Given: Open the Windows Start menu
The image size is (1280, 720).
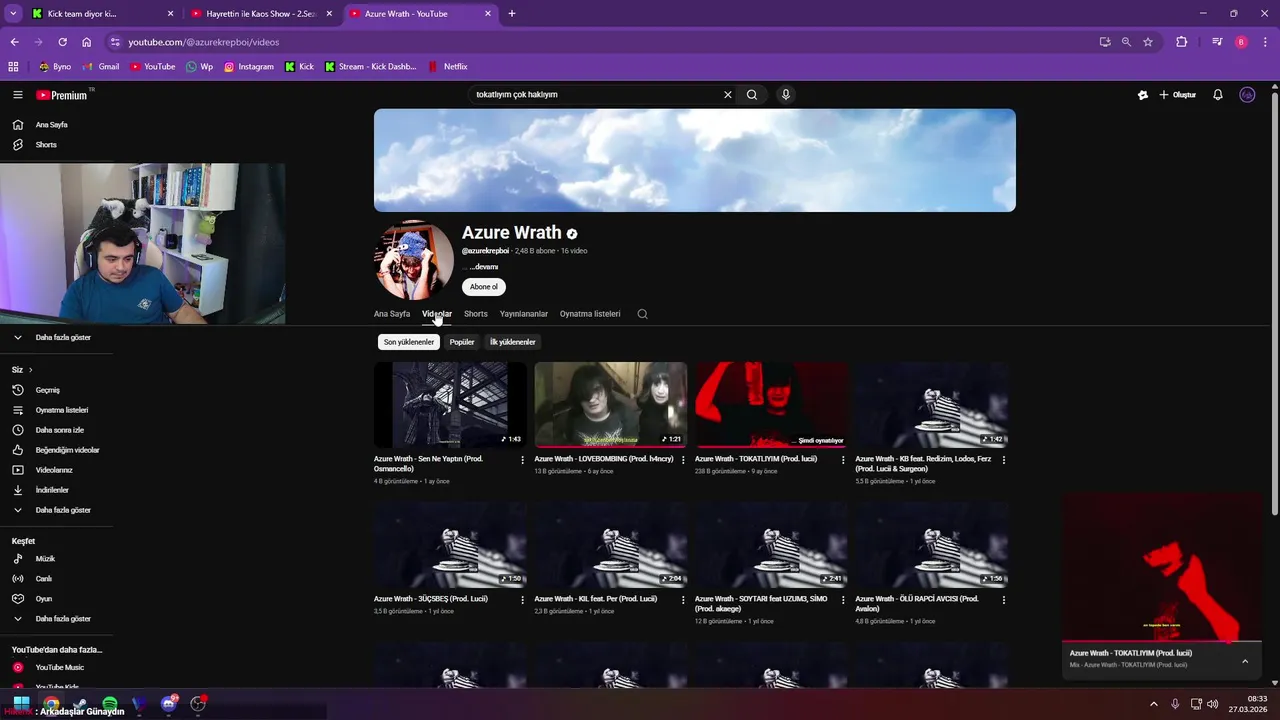Looking at the screenshot, I should click(x=21, y=704).
